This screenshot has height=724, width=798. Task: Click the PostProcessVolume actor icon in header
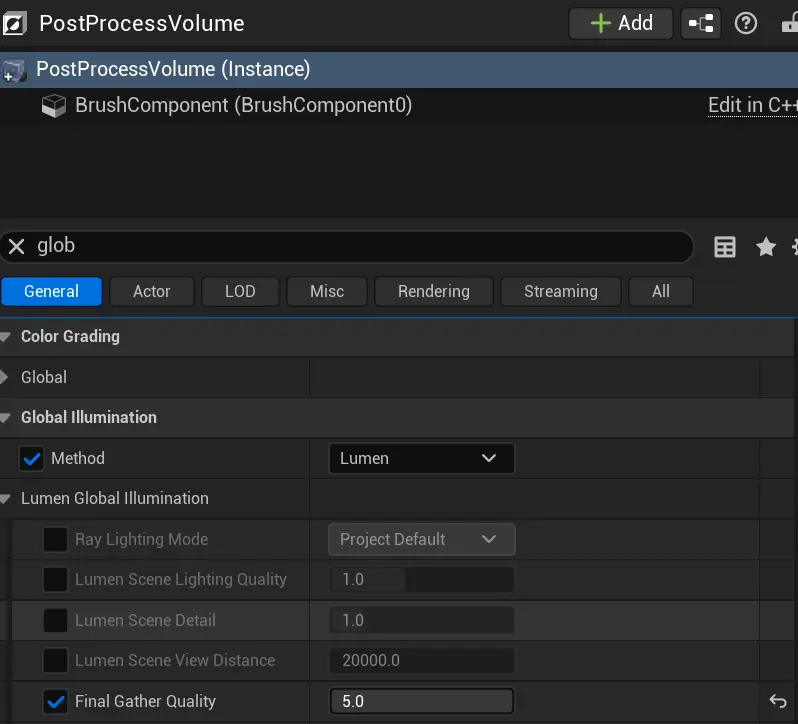15,23
